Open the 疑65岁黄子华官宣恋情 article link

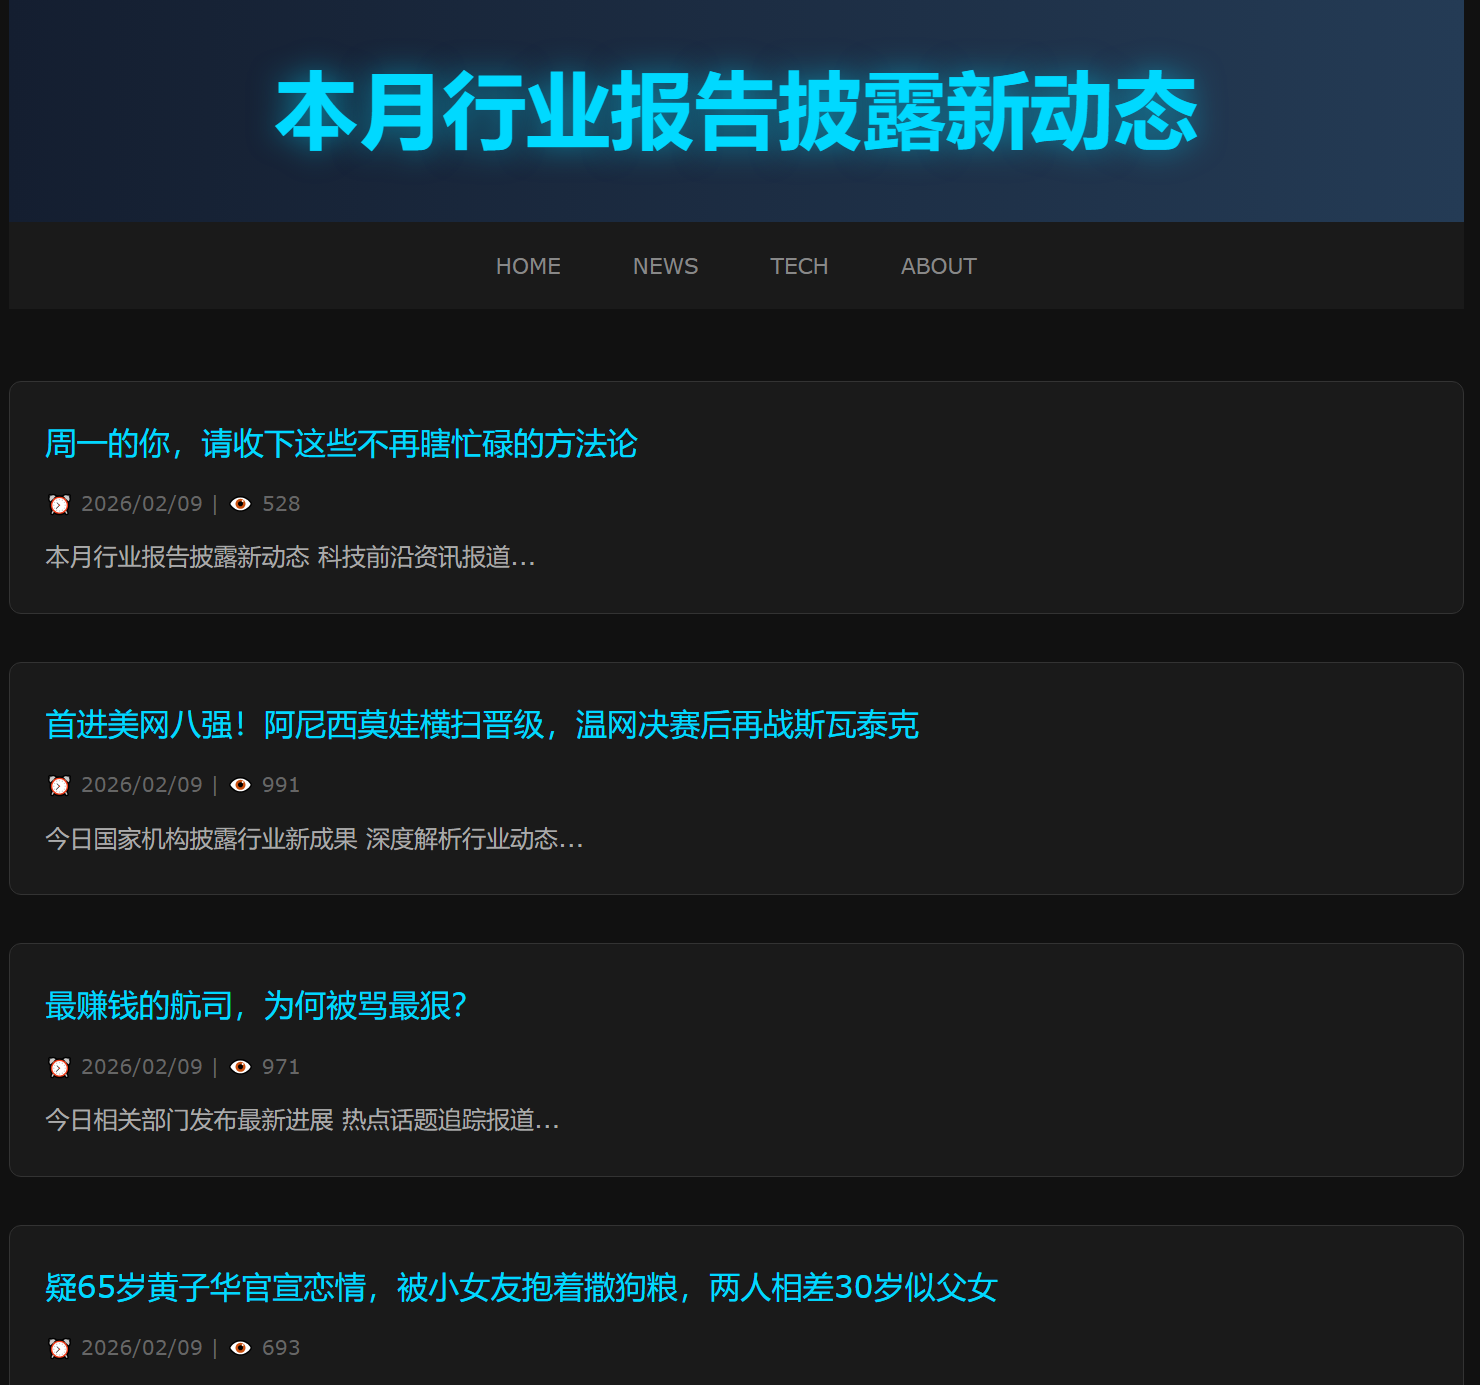[521, 1288]
